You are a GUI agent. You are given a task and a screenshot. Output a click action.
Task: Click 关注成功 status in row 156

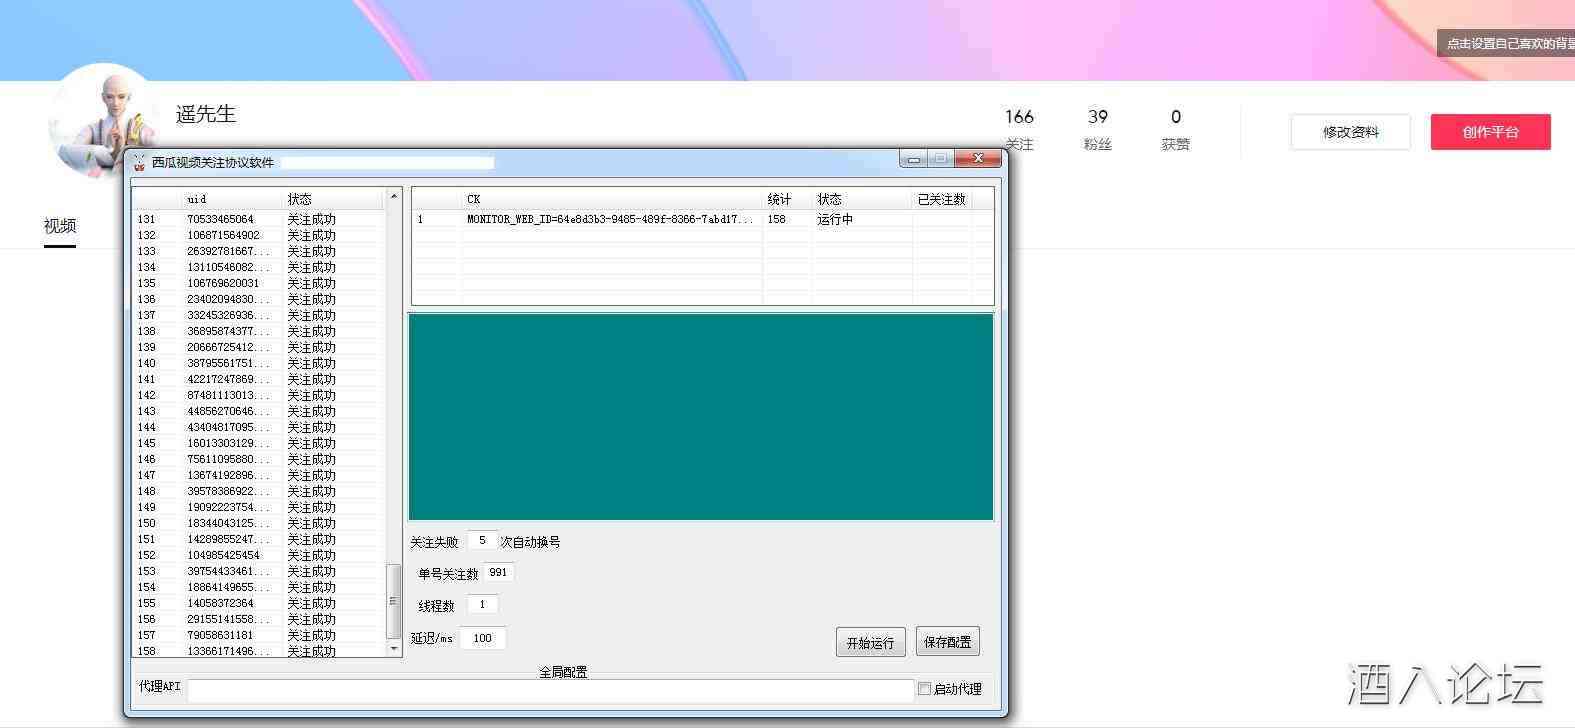click(x=312, y=619)
